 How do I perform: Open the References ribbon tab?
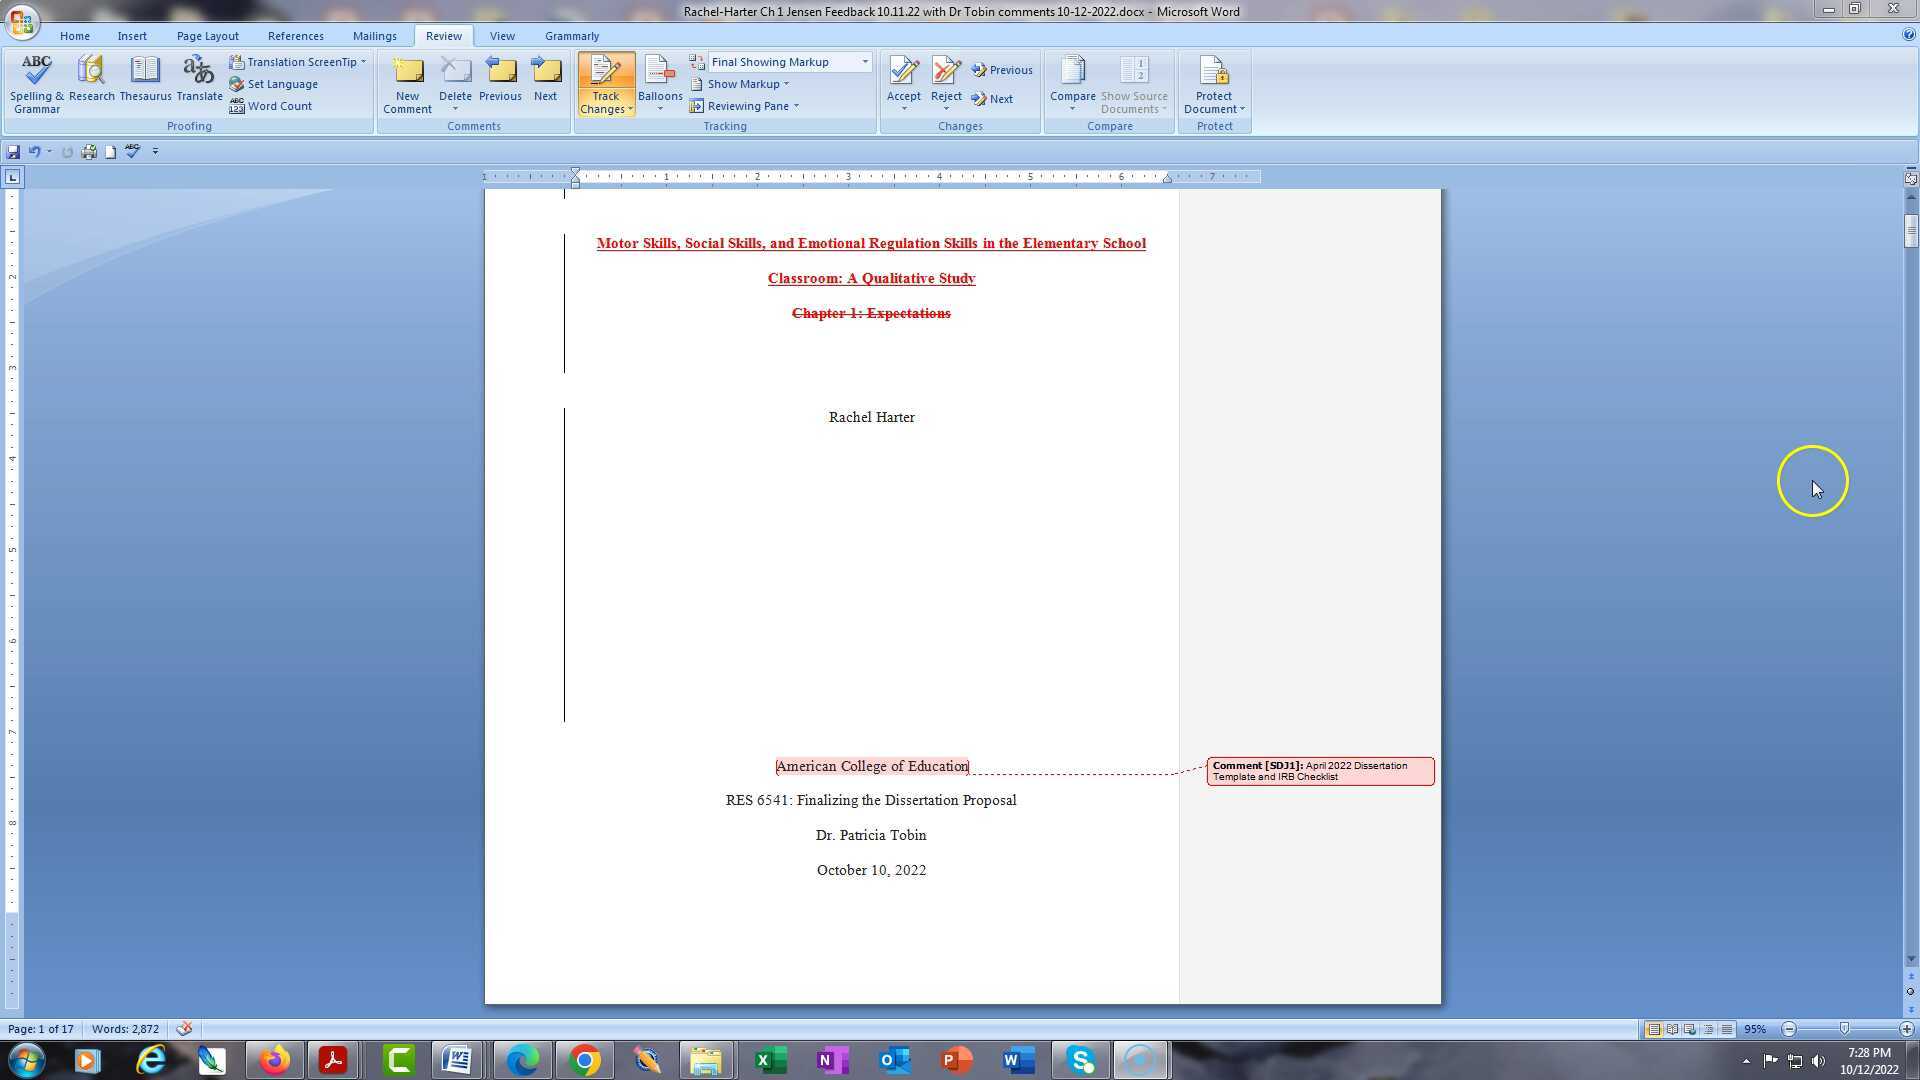pyautogui.click(x=295, y=36)
